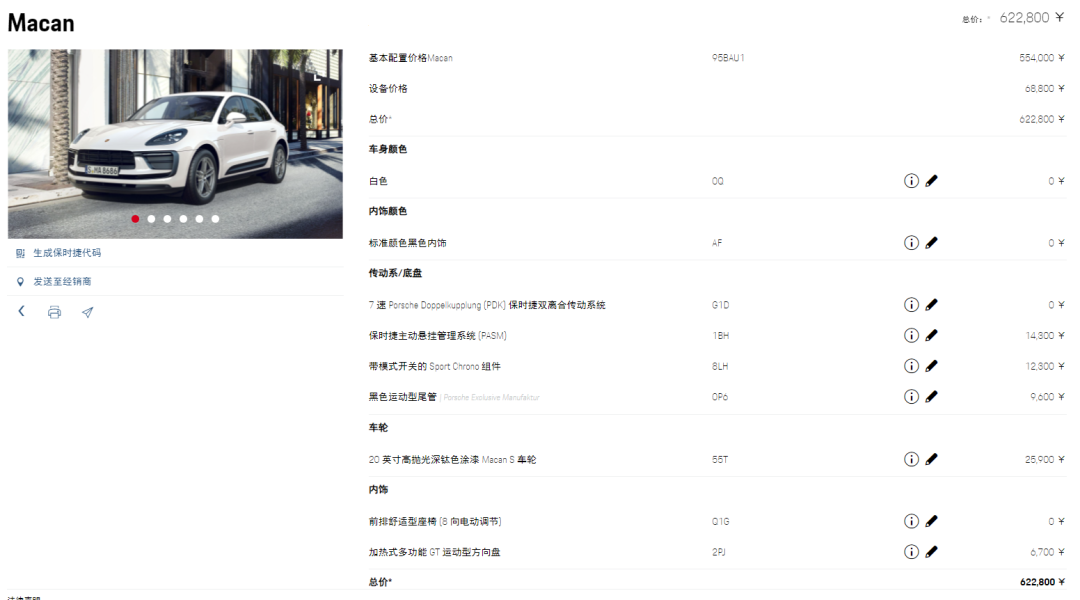Go back using the left chevron icon
1080x600 pixels.
click(21, 311)
